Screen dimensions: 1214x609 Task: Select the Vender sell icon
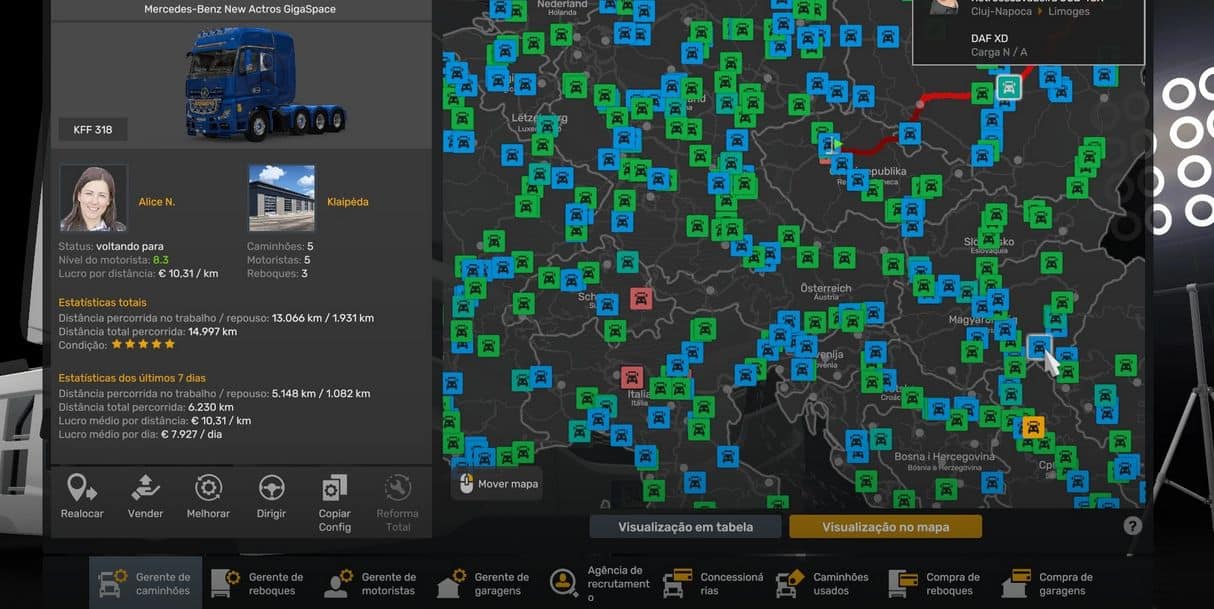(145, 489)
